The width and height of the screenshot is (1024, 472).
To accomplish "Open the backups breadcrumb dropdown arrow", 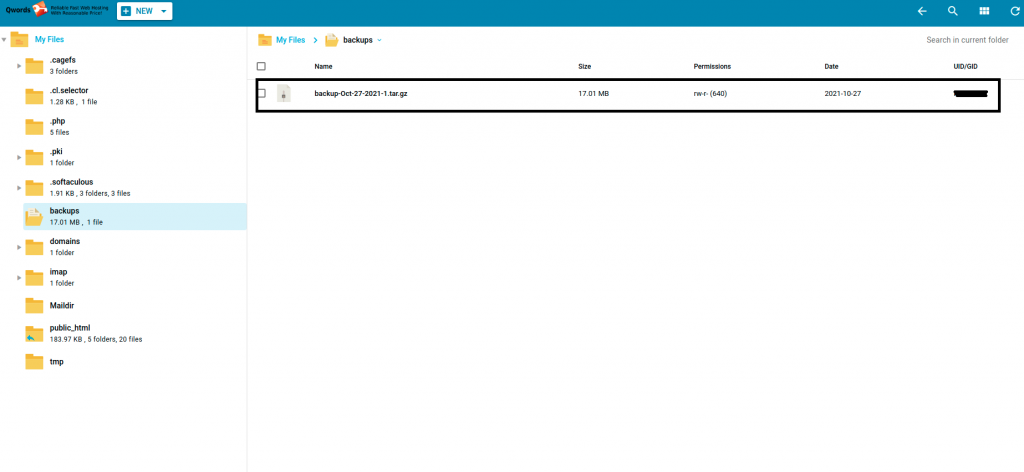I will pyautogui.click(x=379, y=40).
